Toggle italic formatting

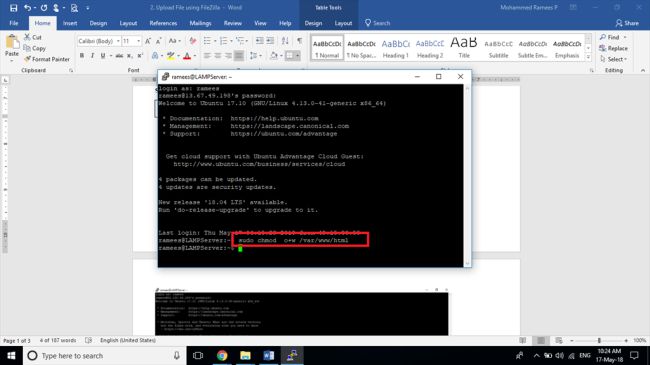coord(92,56)
